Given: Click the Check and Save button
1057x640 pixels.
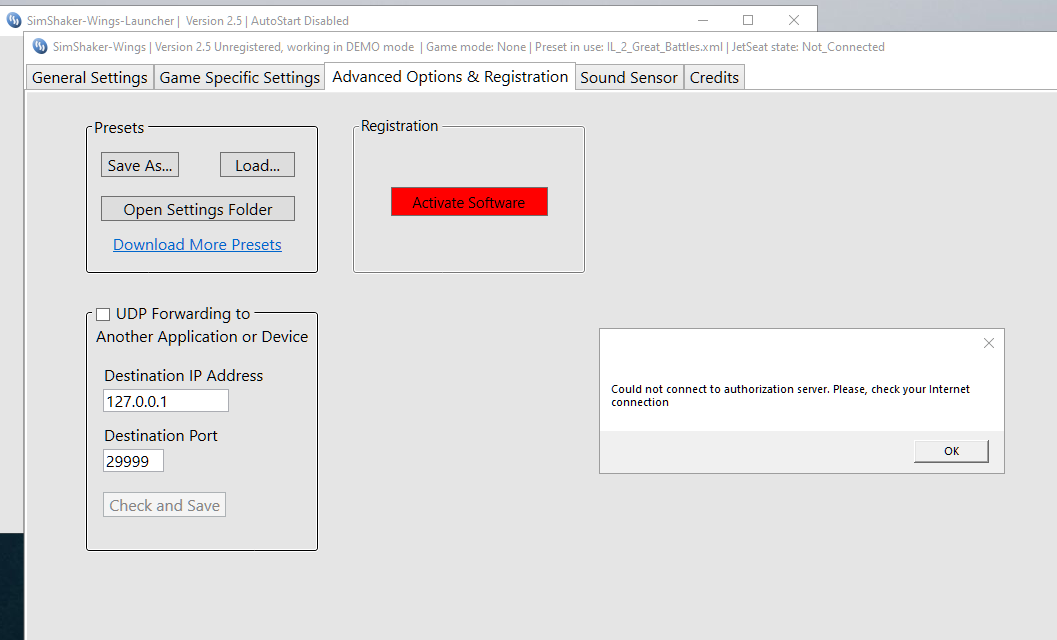Looking at the screenshot, I should pos(164,505).
